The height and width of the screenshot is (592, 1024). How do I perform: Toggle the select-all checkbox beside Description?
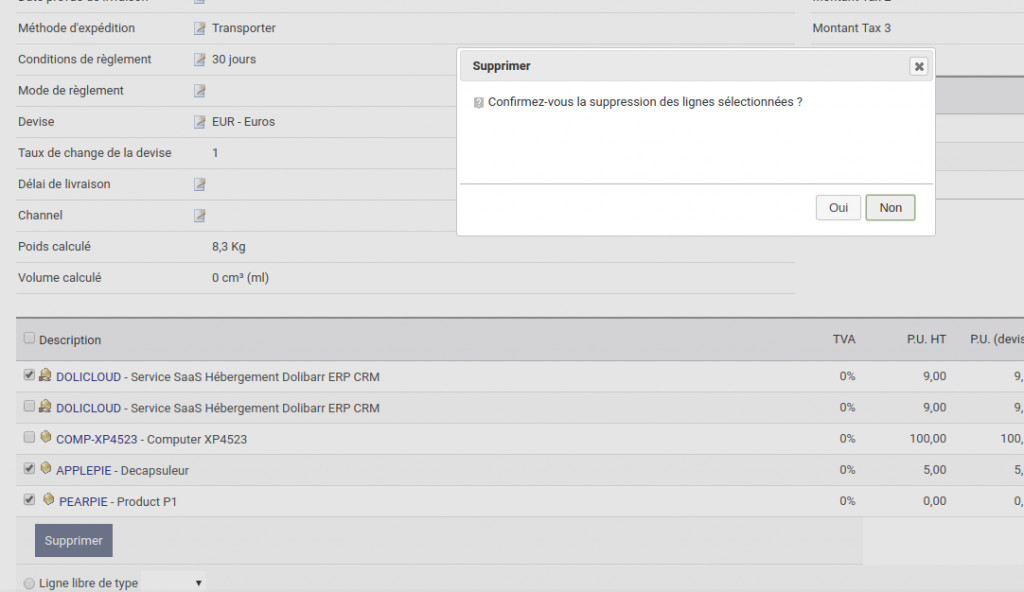[x=29, y=338]
